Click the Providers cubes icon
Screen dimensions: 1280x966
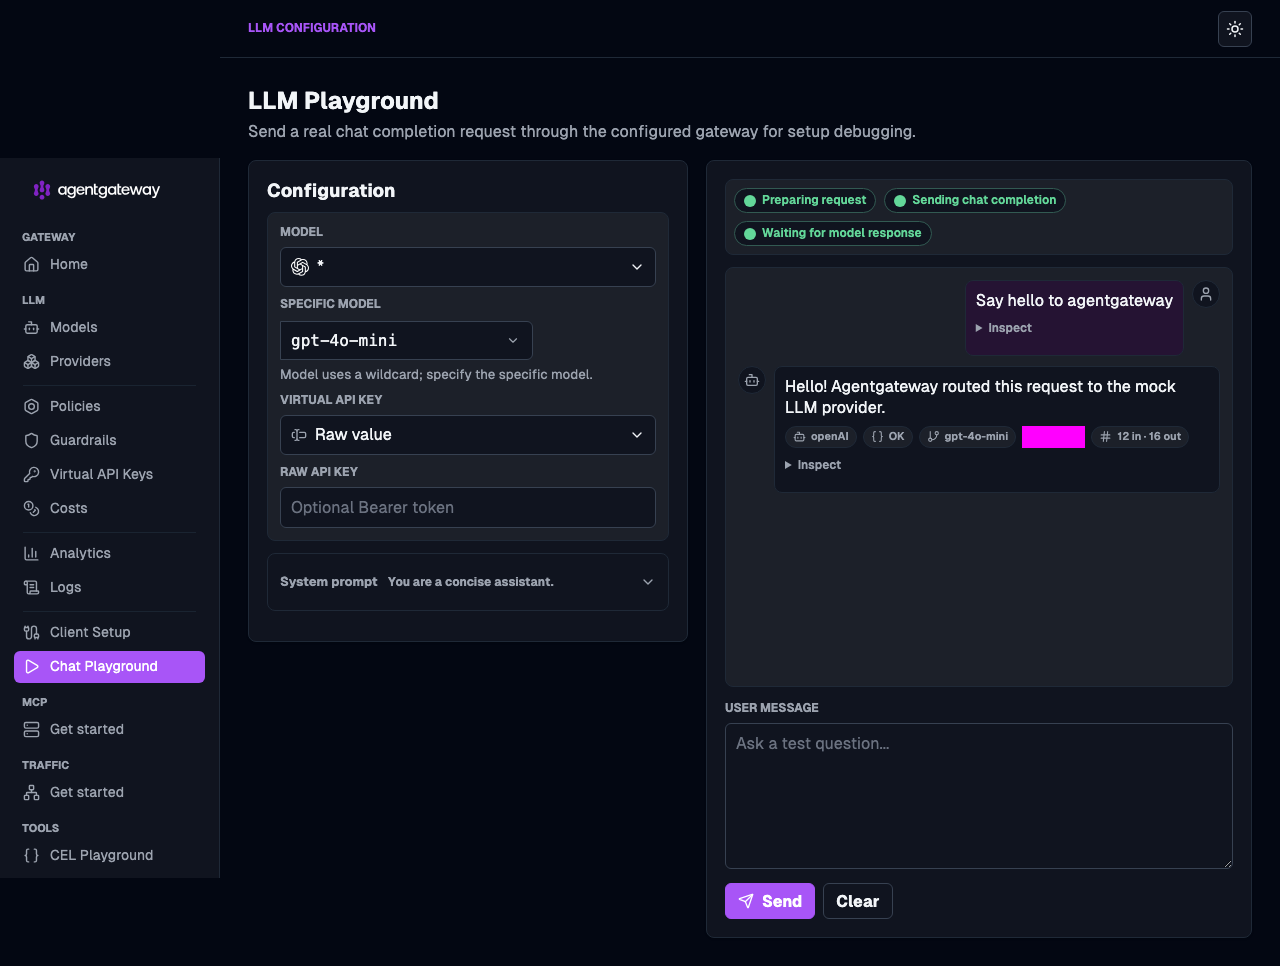pos(31,361)
